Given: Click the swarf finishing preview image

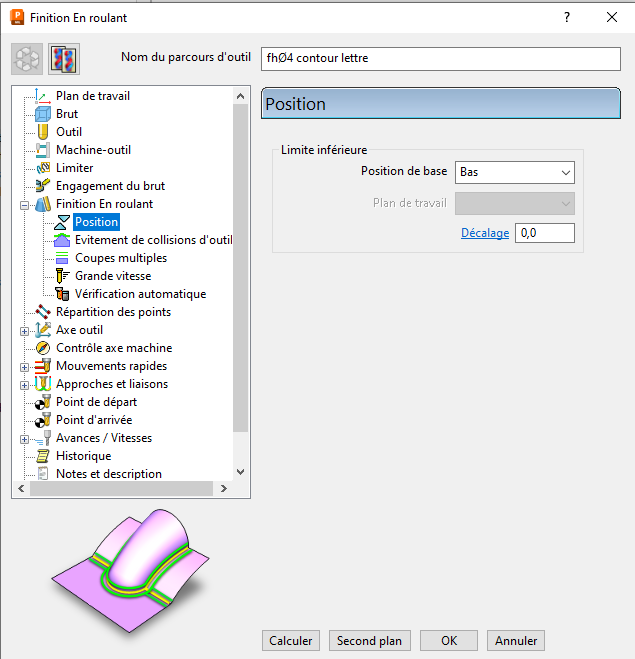Looking at the screenshot, I should 130,571.
